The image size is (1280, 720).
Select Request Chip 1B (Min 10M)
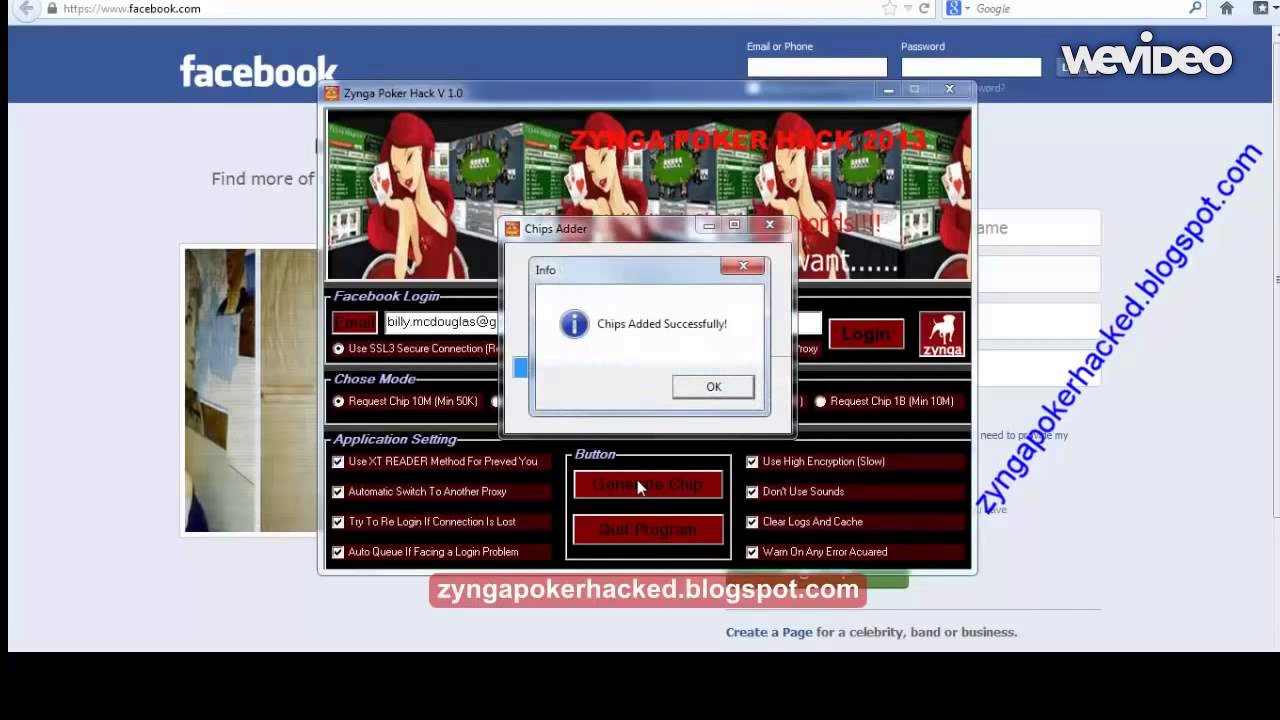tap(821, 401)
